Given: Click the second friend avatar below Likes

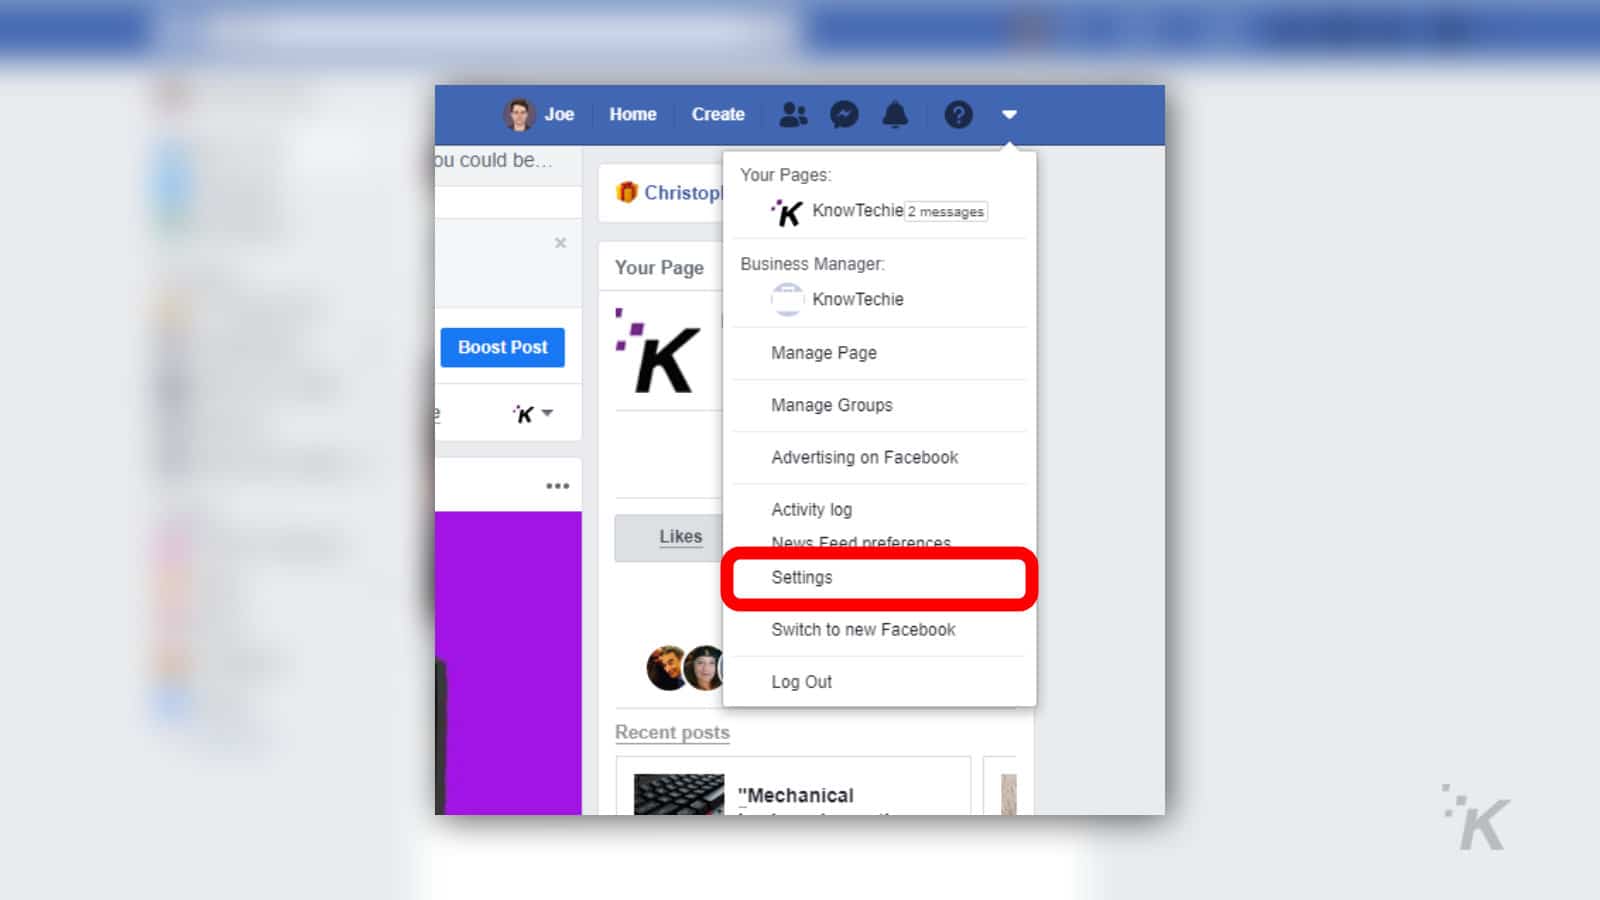Looking at the screenshot, I should 703,668.
